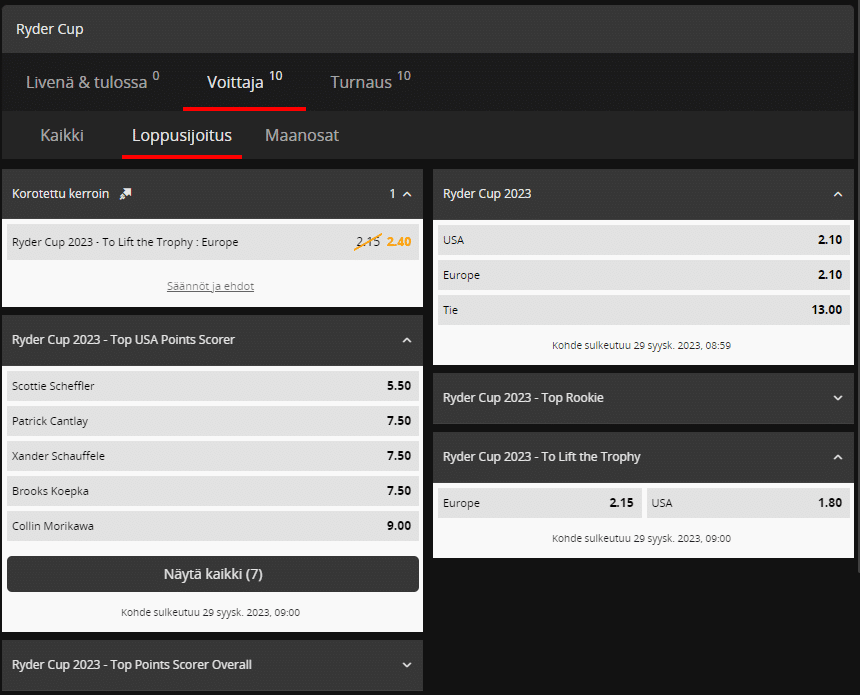Click the page scrollbar at right edge

click(x=857, y=285)
